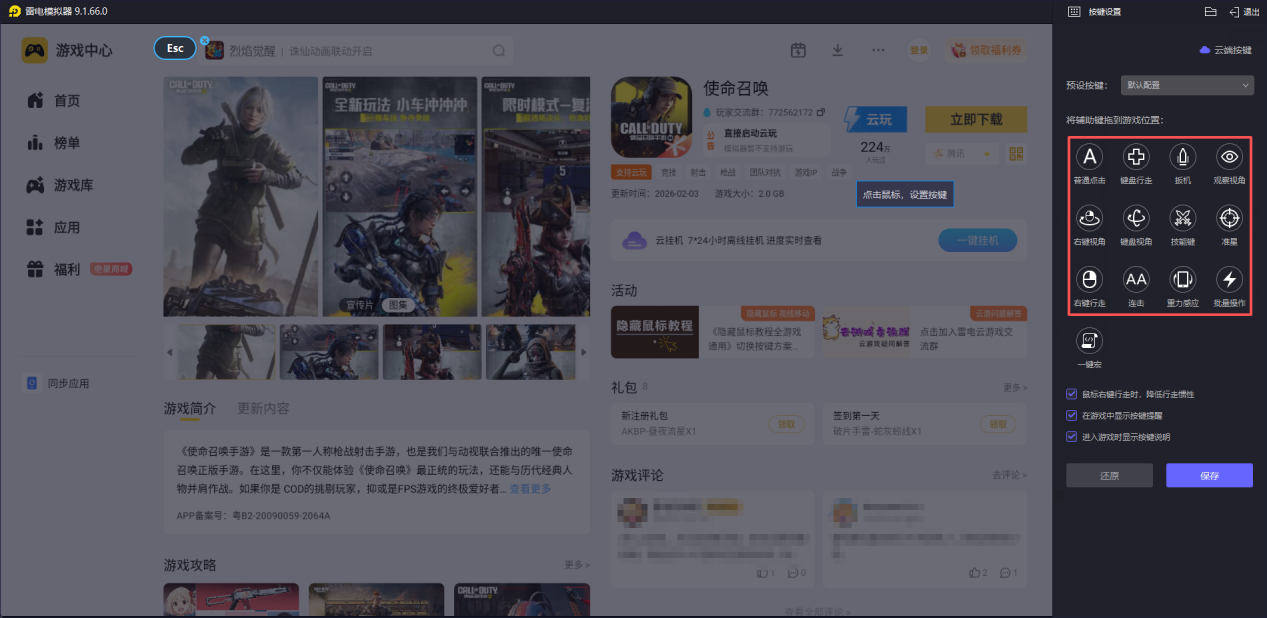Screen dimensions: 1267x618
Task: Open the three-dot more menu
Action: tap(878, 50)
